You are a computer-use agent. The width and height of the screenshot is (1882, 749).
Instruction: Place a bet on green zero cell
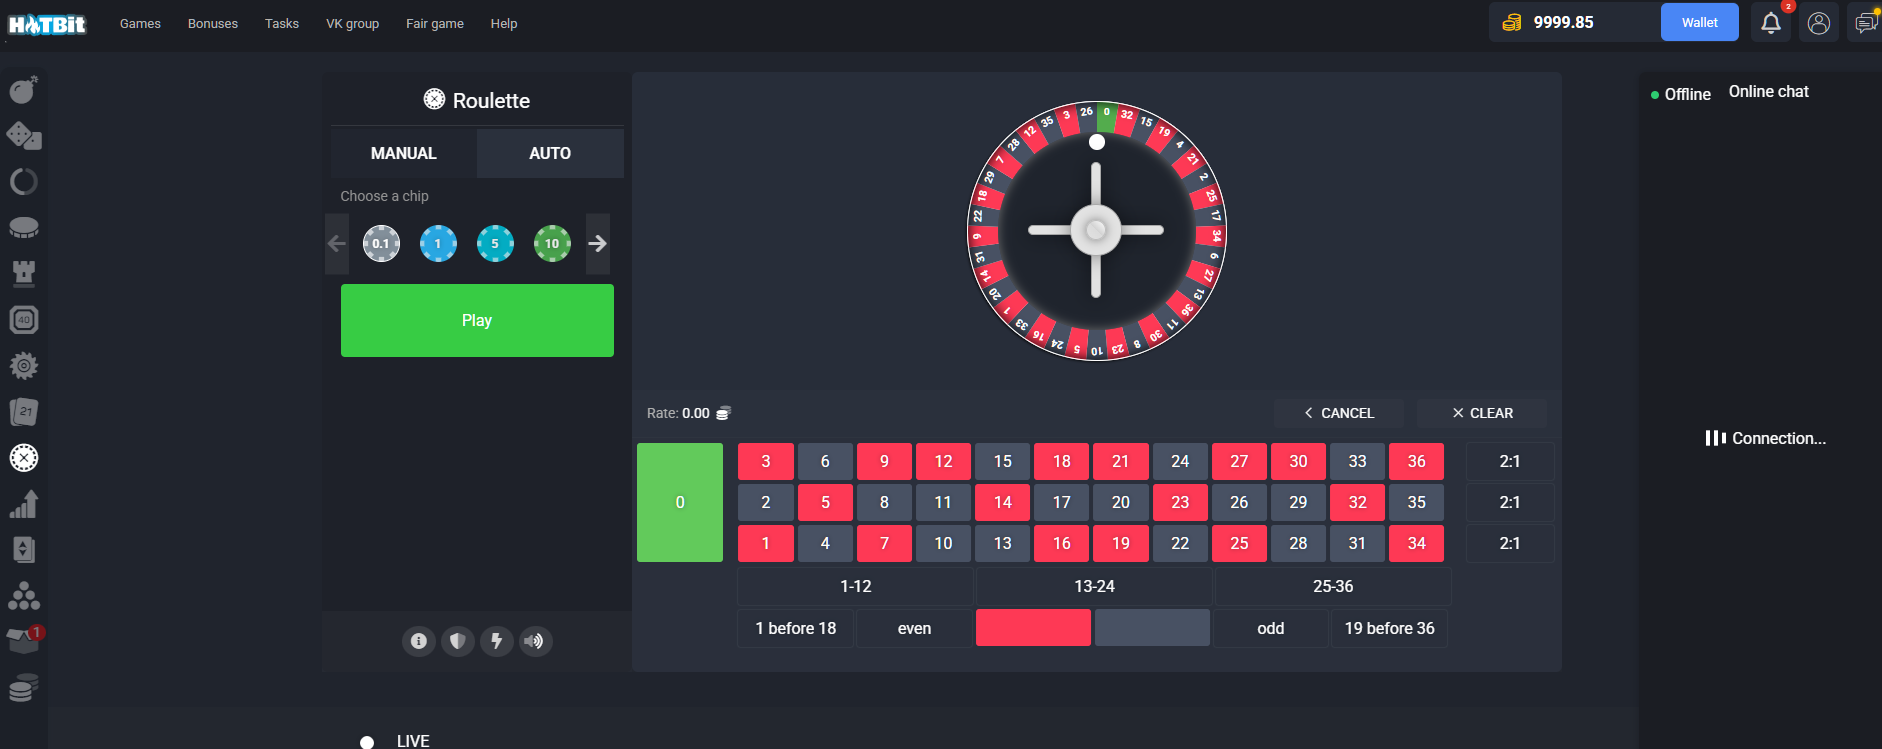click(680, 502)
